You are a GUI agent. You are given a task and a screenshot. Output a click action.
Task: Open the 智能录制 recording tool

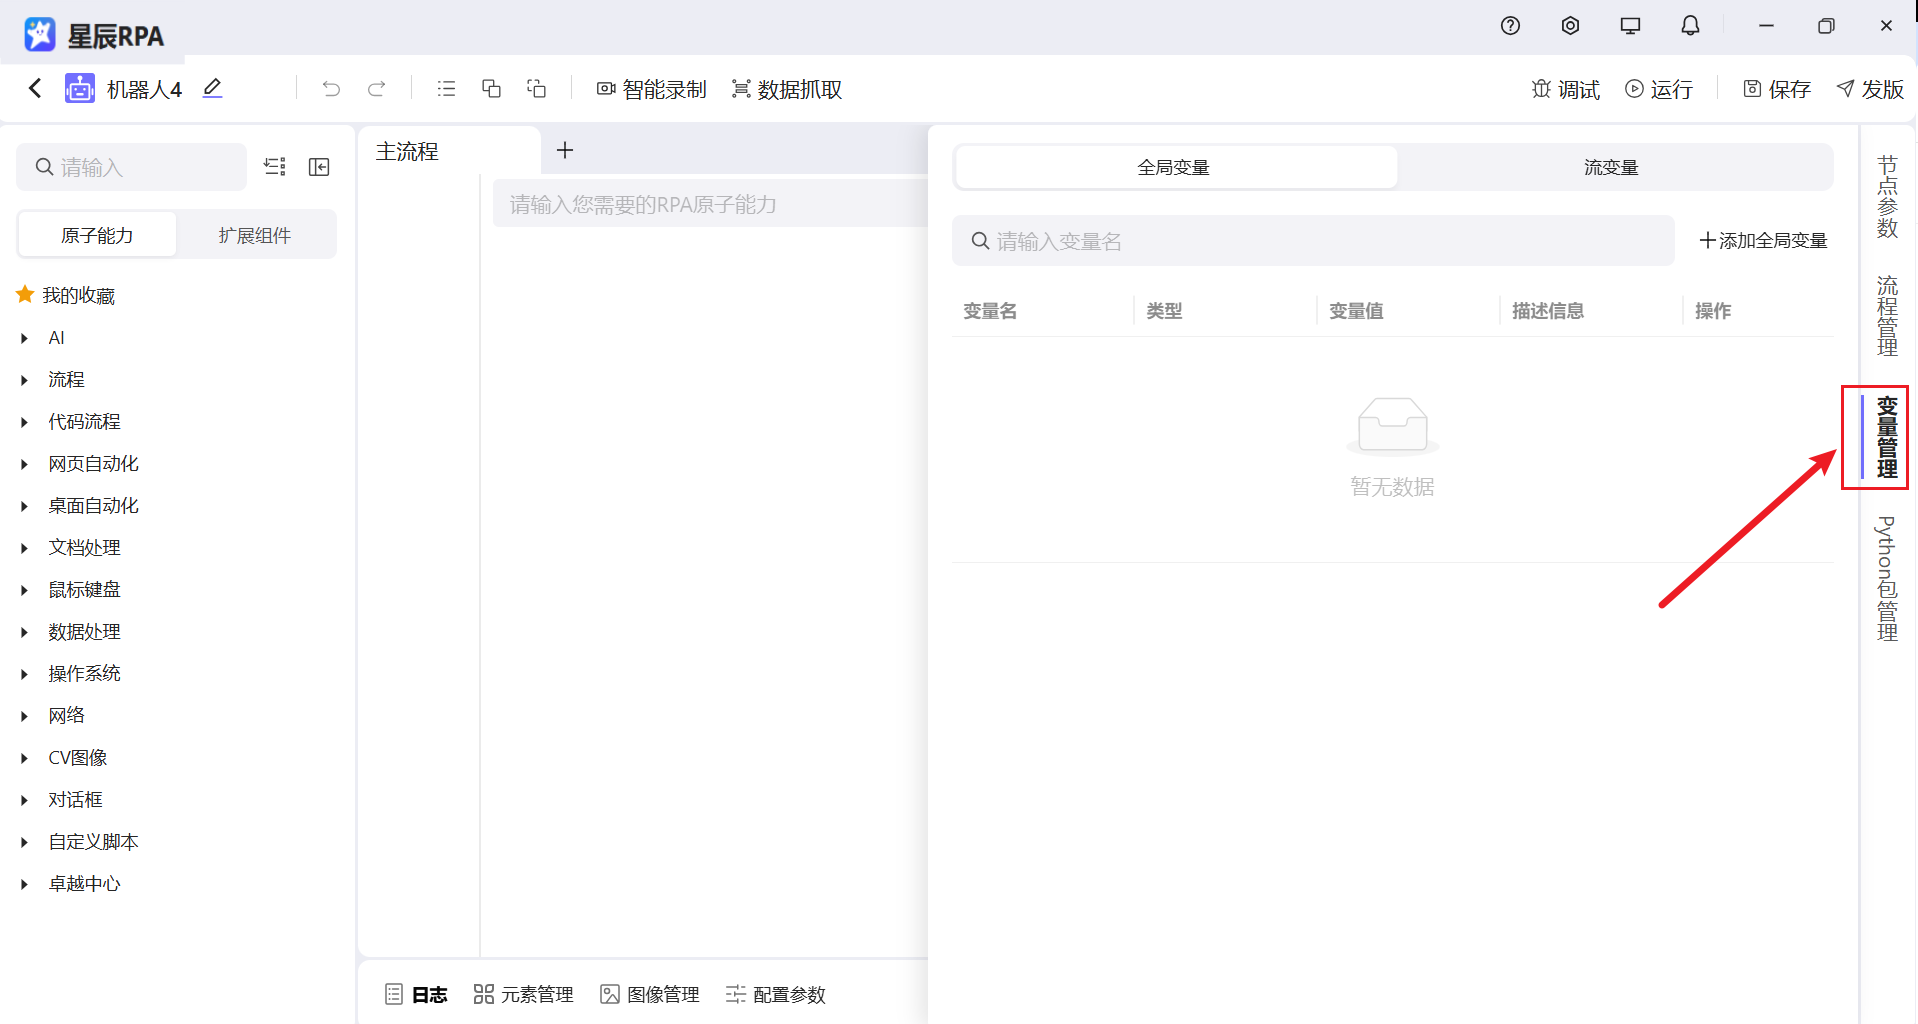coord(651,89)
